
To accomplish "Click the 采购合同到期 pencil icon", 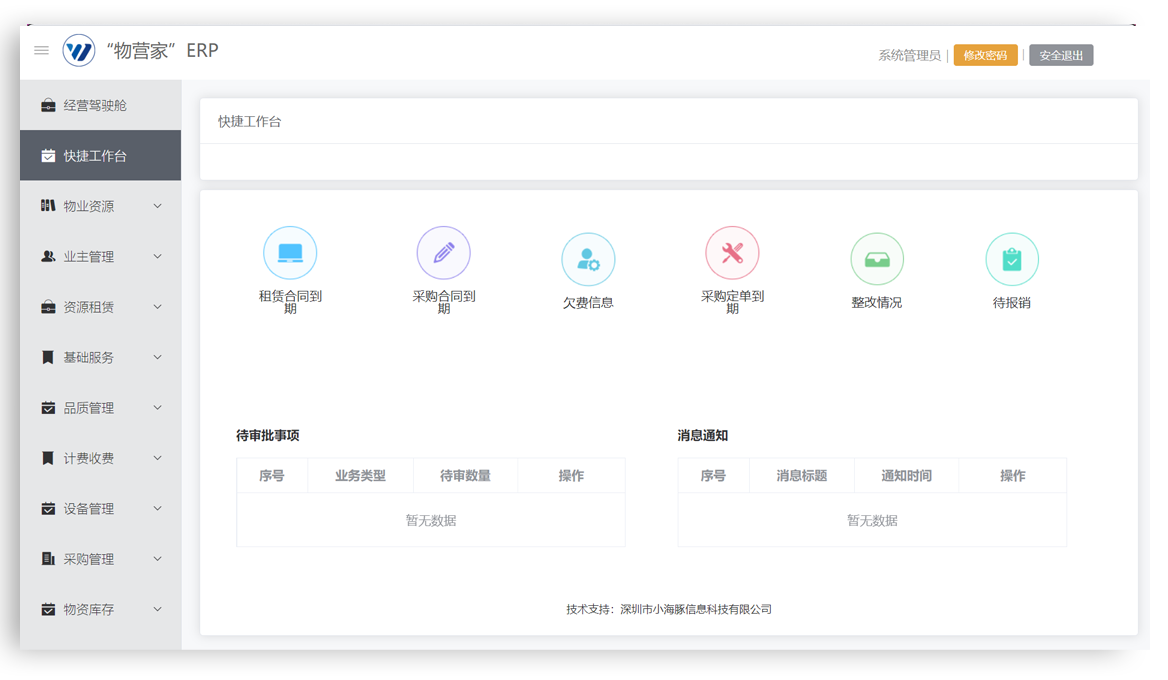I will pos(443,252).
